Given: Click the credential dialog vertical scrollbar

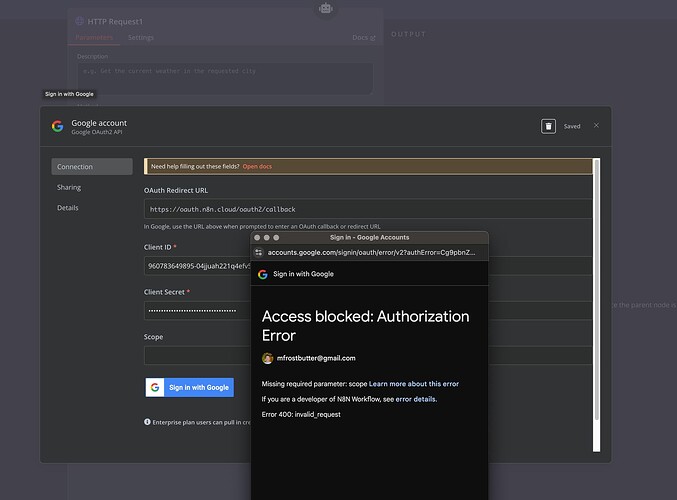Looking at the screenshot, I should (597, 289).
